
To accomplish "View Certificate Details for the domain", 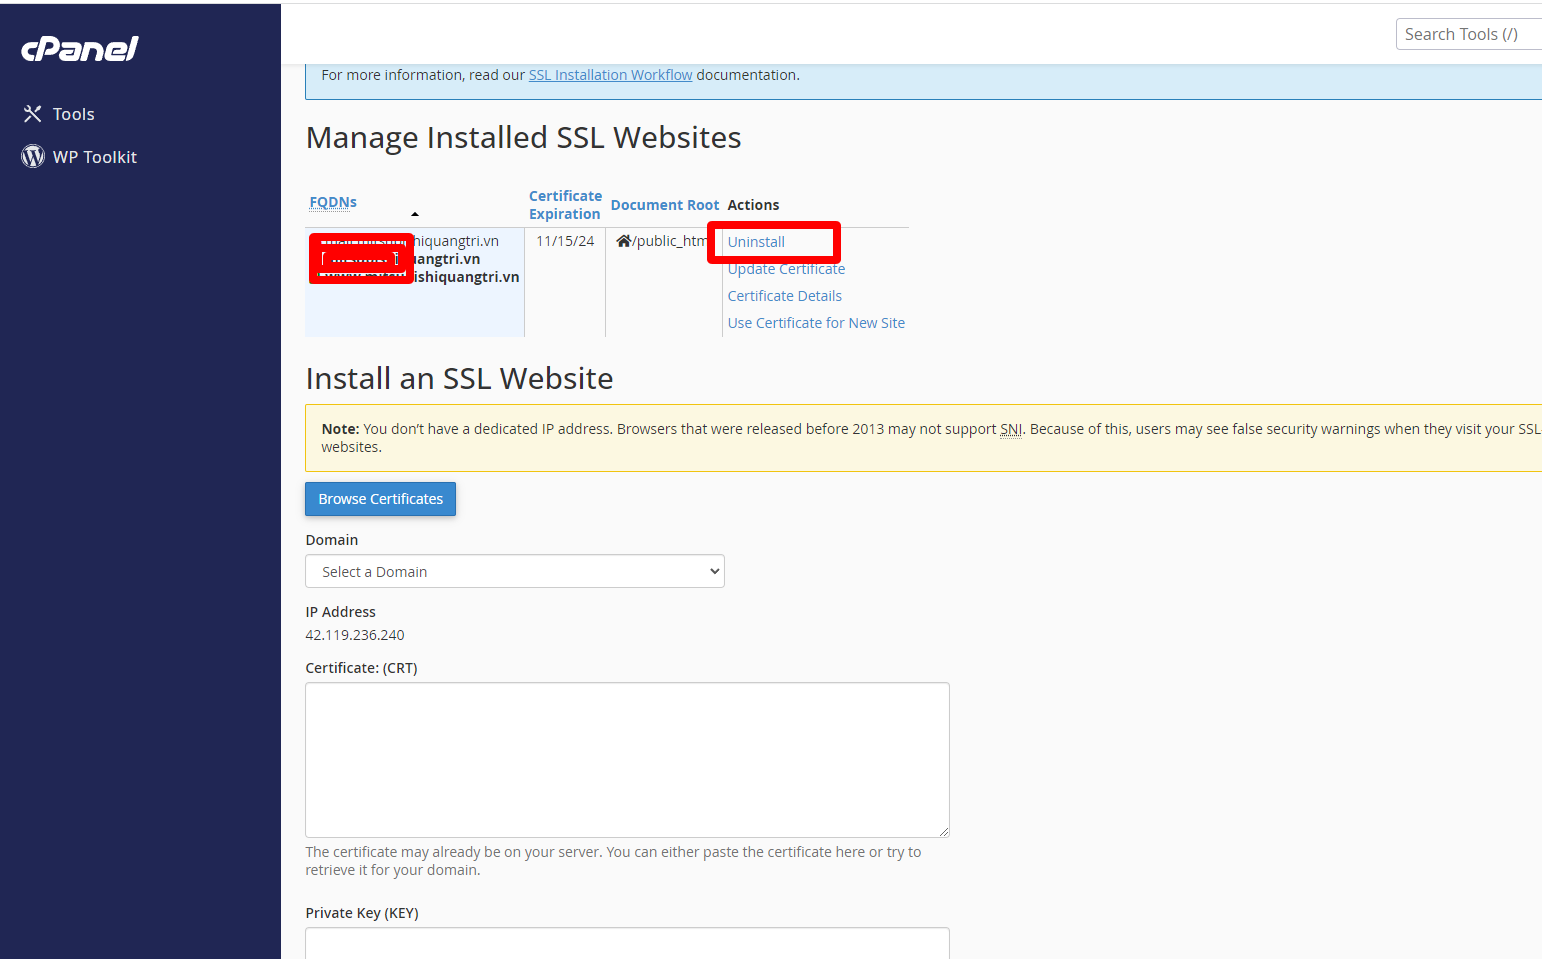I will (x=784, y=296).
